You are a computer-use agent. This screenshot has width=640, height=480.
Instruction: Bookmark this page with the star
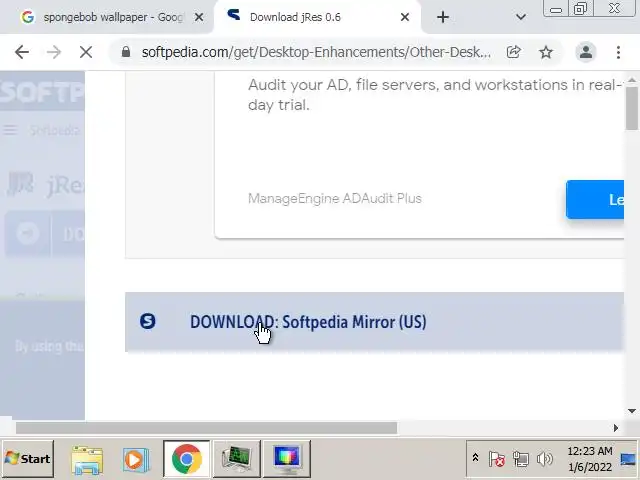[546, 52]
